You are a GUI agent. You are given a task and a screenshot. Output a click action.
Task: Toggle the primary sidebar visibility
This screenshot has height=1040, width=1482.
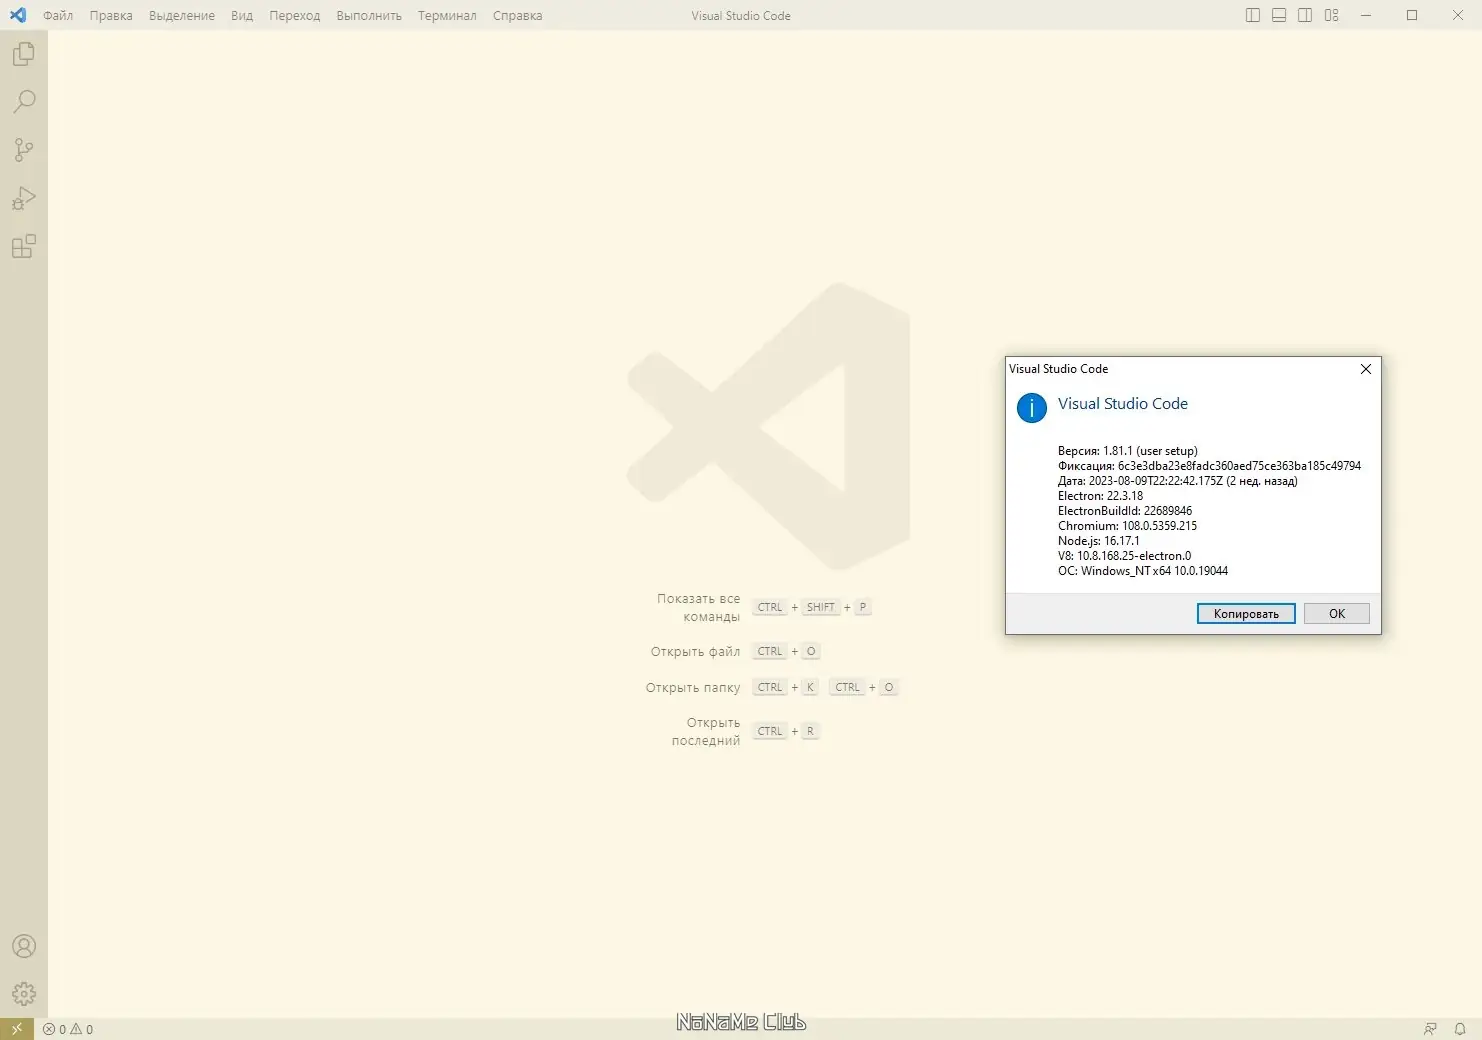pyautogui.click(x=1252, y=15)
